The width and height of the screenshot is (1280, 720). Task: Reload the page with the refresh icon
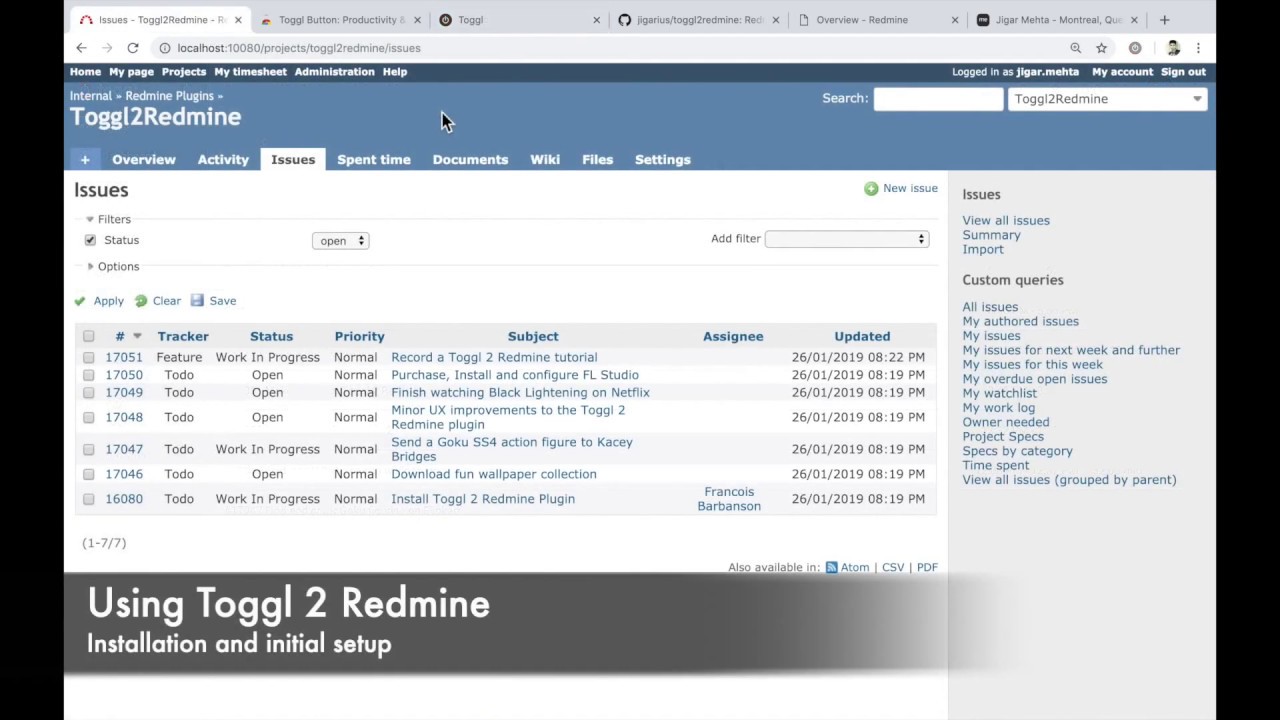[x=132, y=48]
